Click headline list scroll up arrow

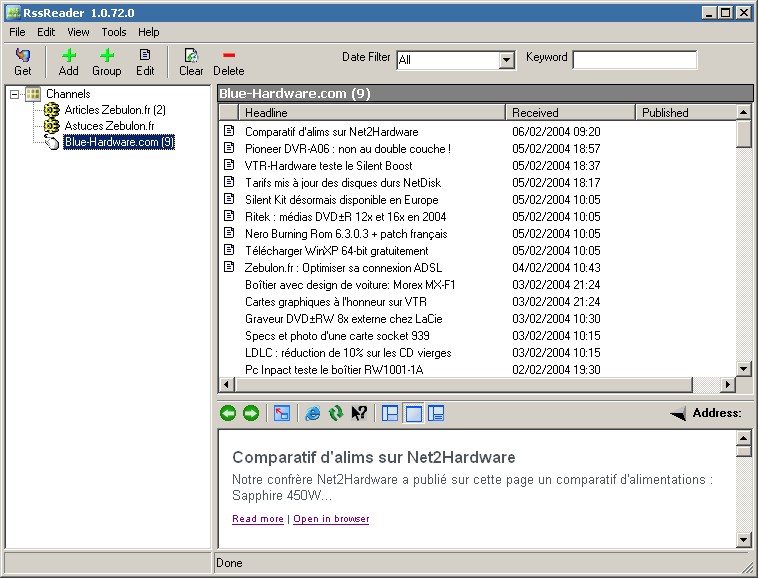[x=743, y=113]
